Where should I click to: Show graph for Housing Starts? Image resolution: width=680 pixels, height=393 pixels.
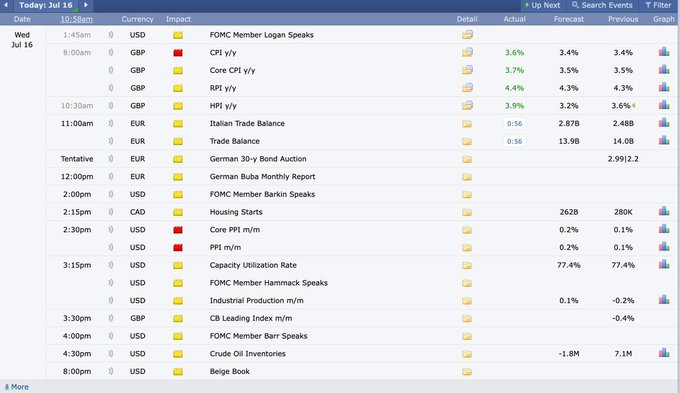[664, 212]
